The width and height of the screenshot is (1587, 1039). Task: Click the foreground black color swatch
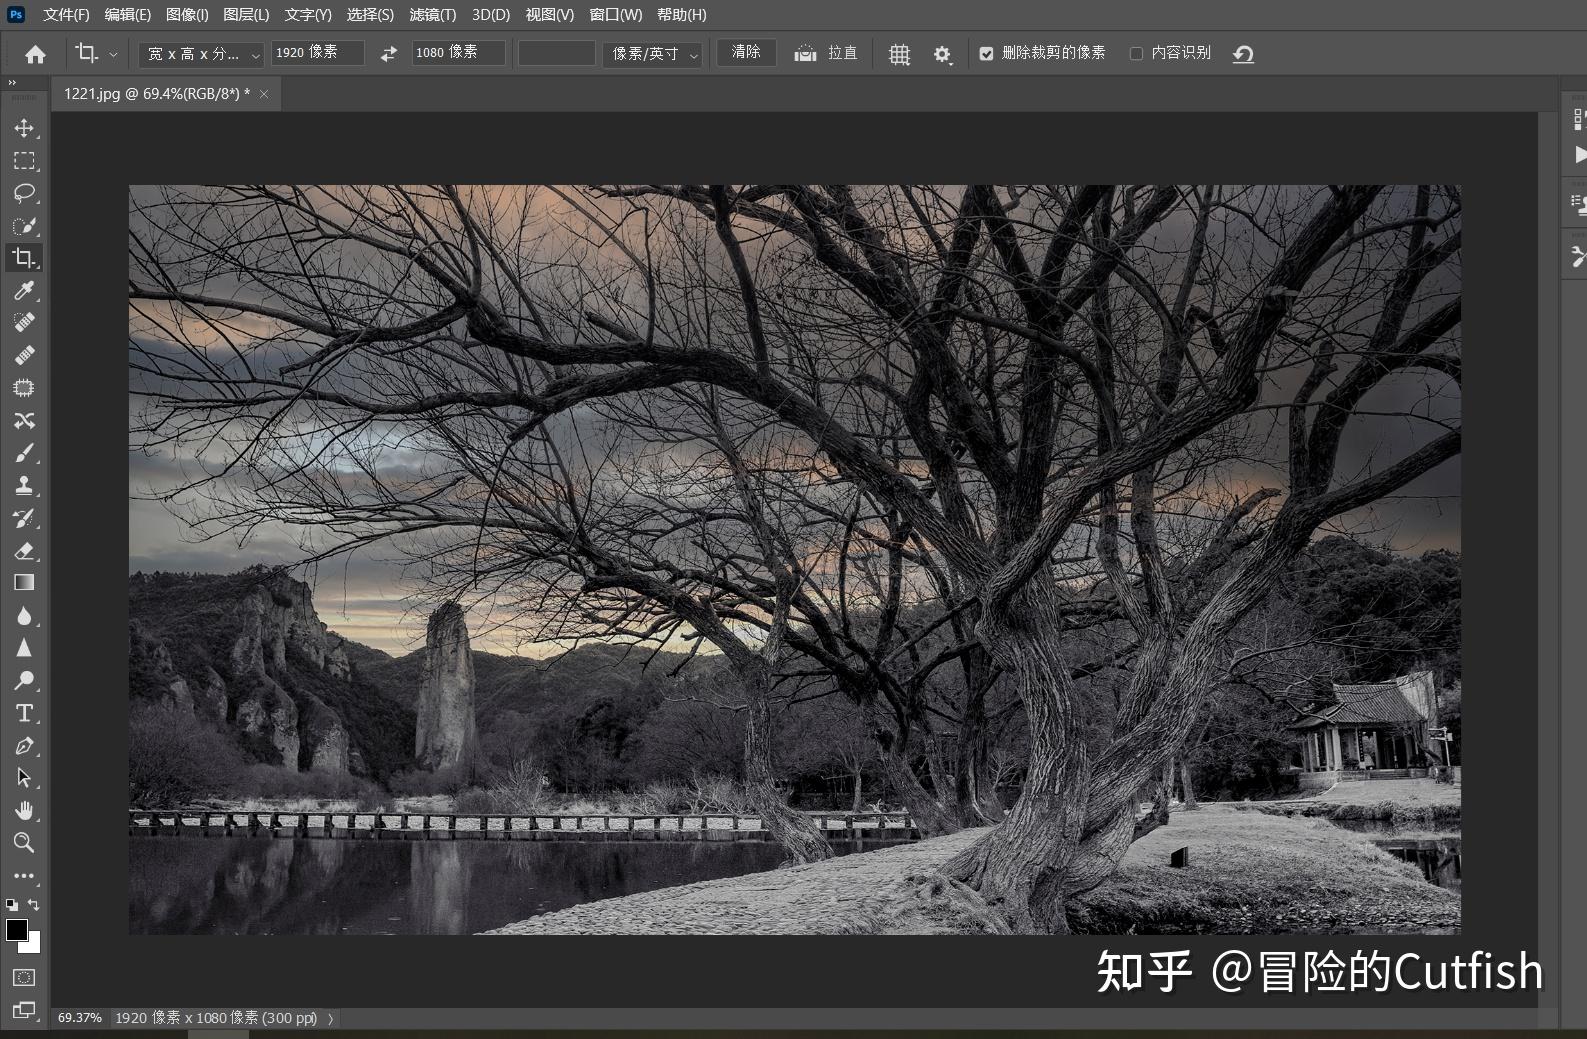(x=16, y=929)
